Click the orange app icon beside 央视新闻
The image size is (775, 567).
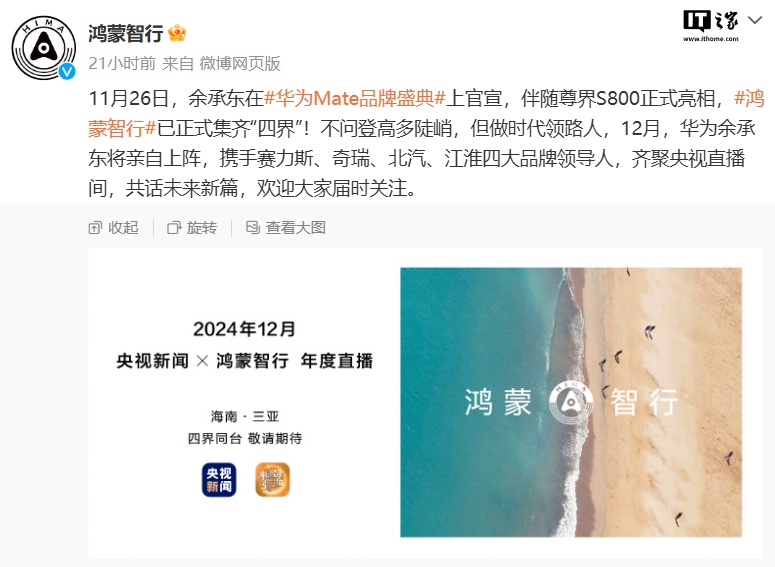272,480
